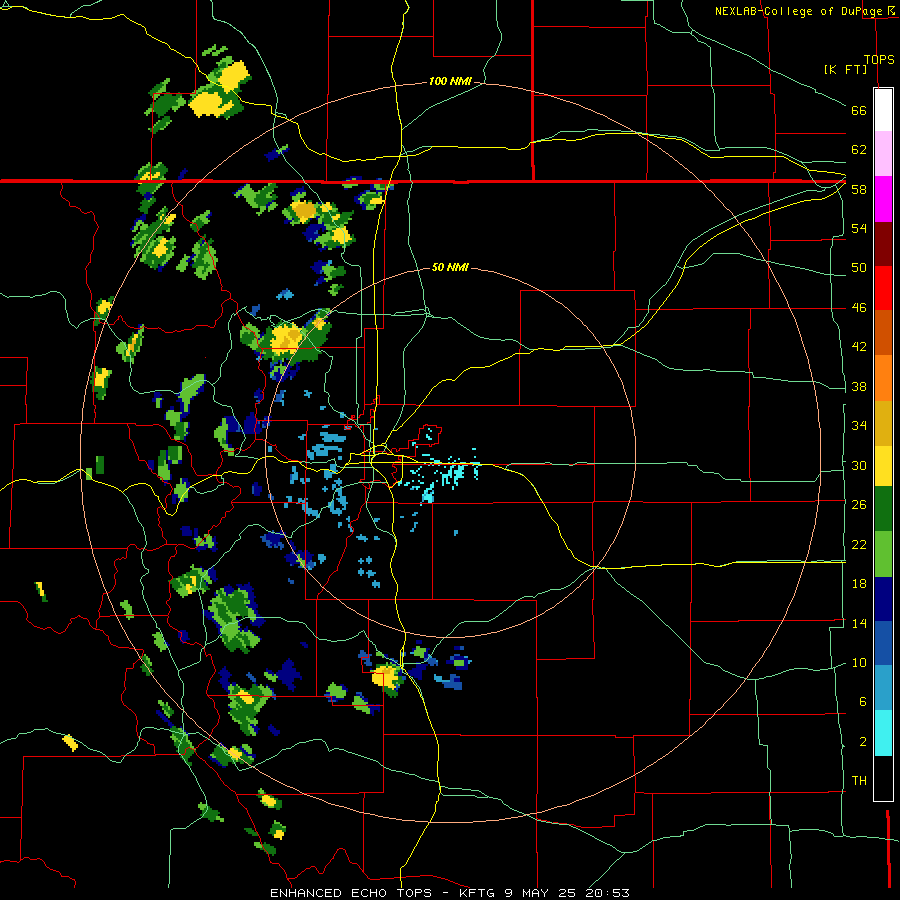This screenshot has height=900, width=900.
Task: Click the yellow 30-34 legend swatch
Action: pos(883,466)
